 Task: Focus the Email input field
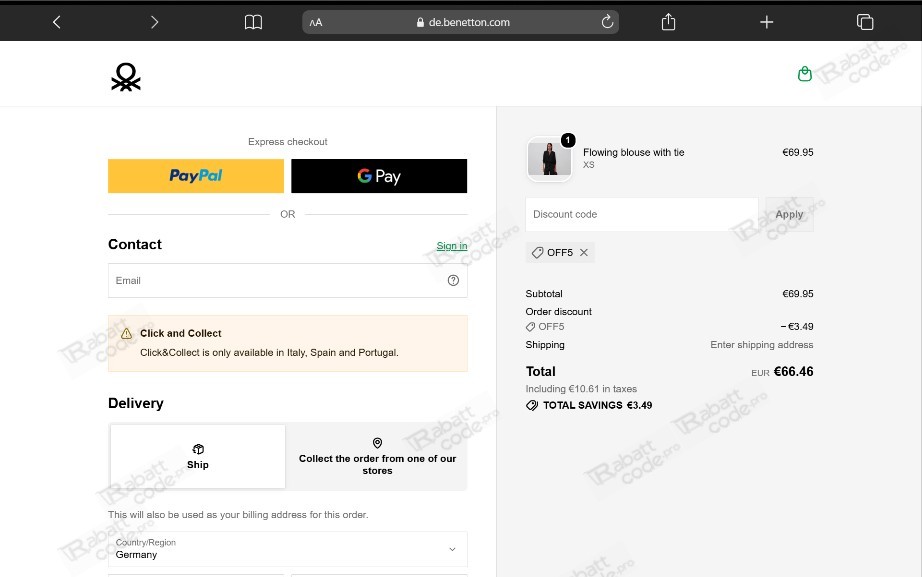click(x=288, y=281)
